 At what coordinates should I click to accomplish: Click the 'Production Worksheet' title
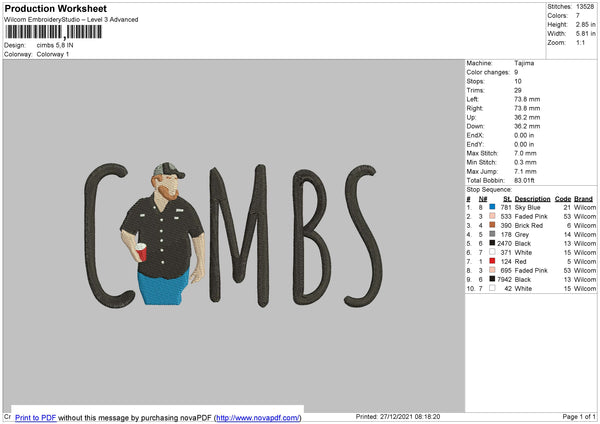pyautogui.click(x=55, y=8)
